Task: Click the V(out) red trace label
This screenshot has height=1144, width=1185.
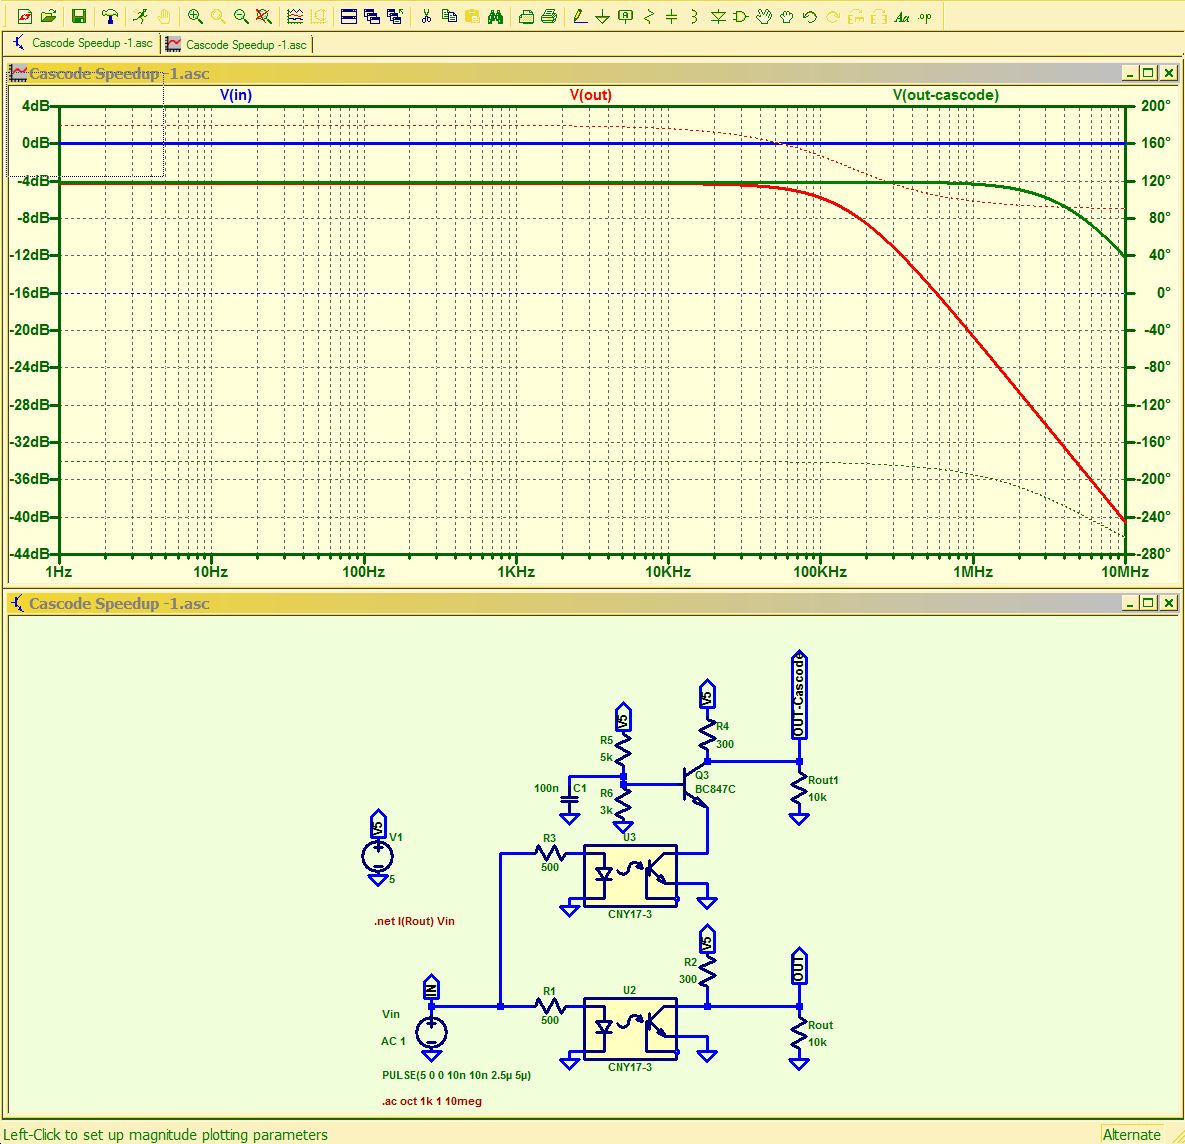Action: coord(590,95)
